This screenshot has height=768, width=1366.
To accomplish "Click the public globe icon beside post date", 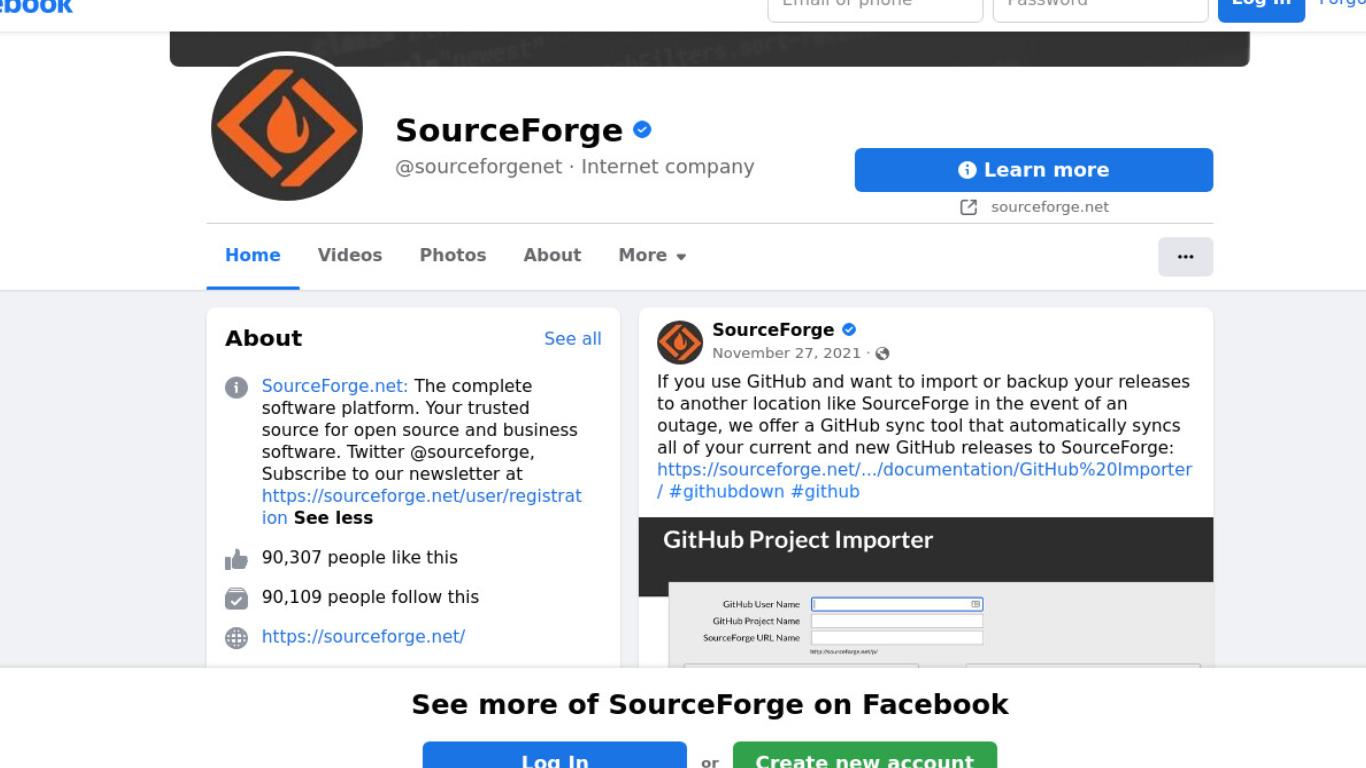I will 882,353.
